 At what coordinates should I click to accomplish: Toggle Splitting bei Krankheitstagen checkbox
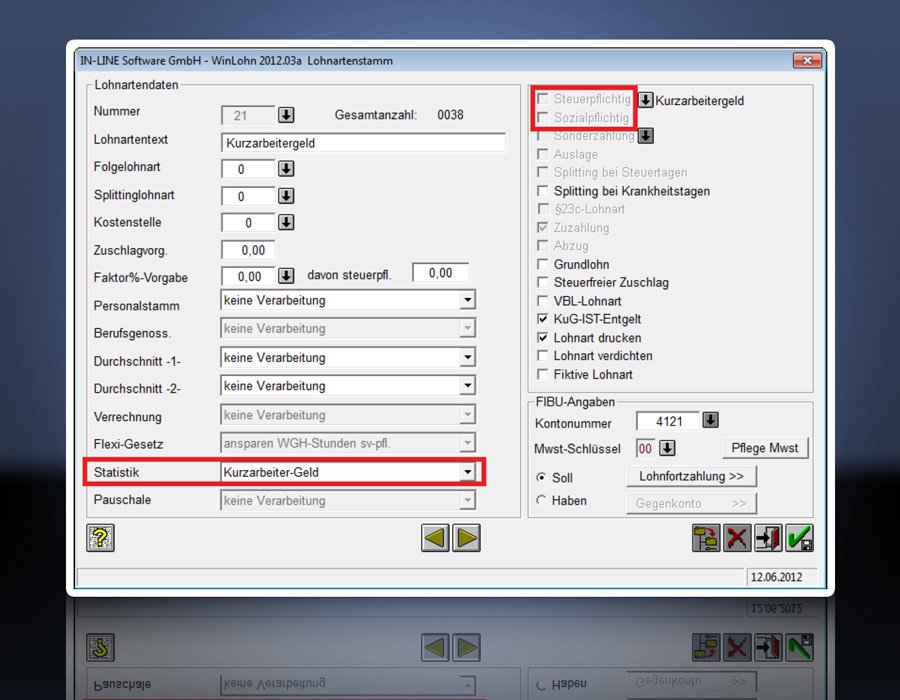(542, 190)
